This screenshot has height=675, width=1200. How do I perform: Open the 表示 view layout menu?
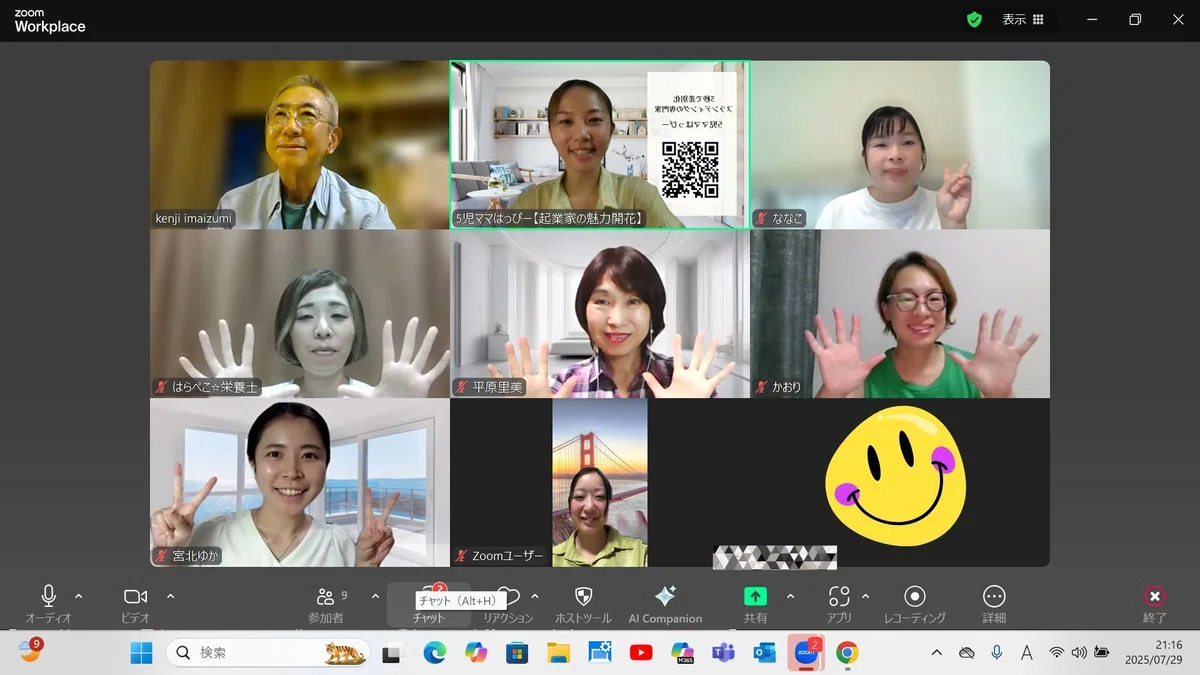(x=1023, y=19)
